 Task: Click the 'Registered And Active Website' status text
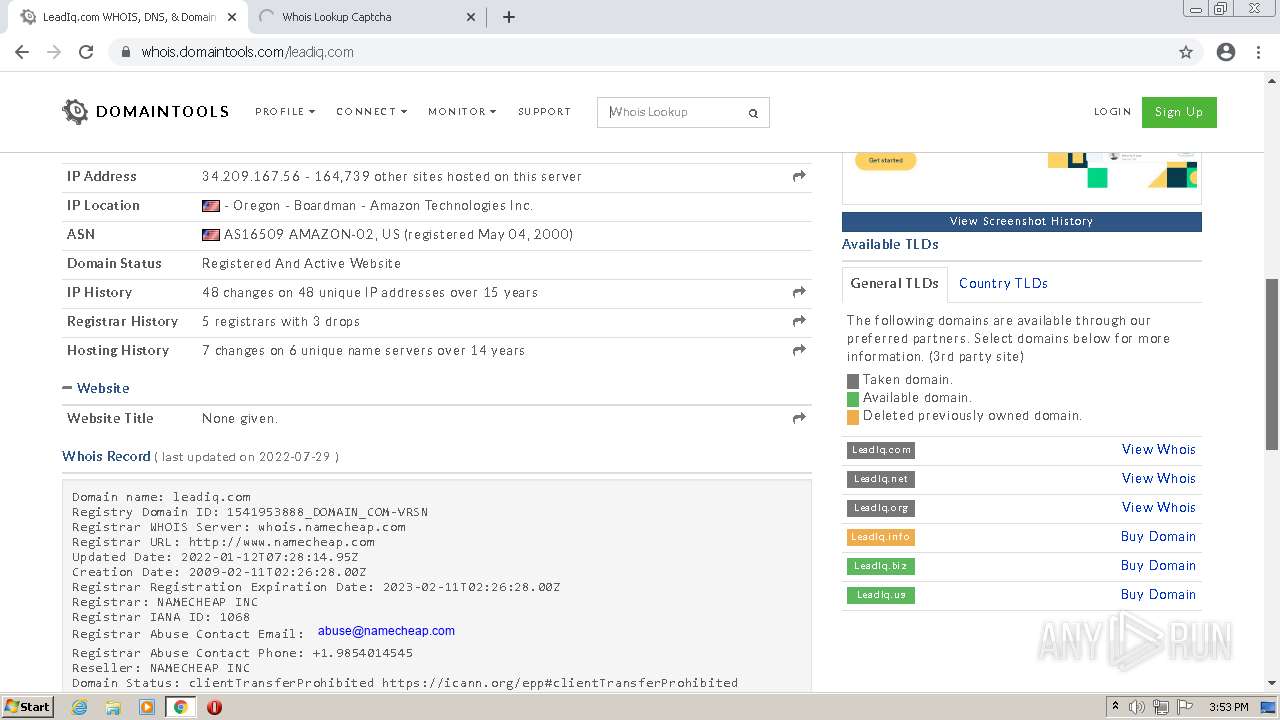[x=301, y=263]
